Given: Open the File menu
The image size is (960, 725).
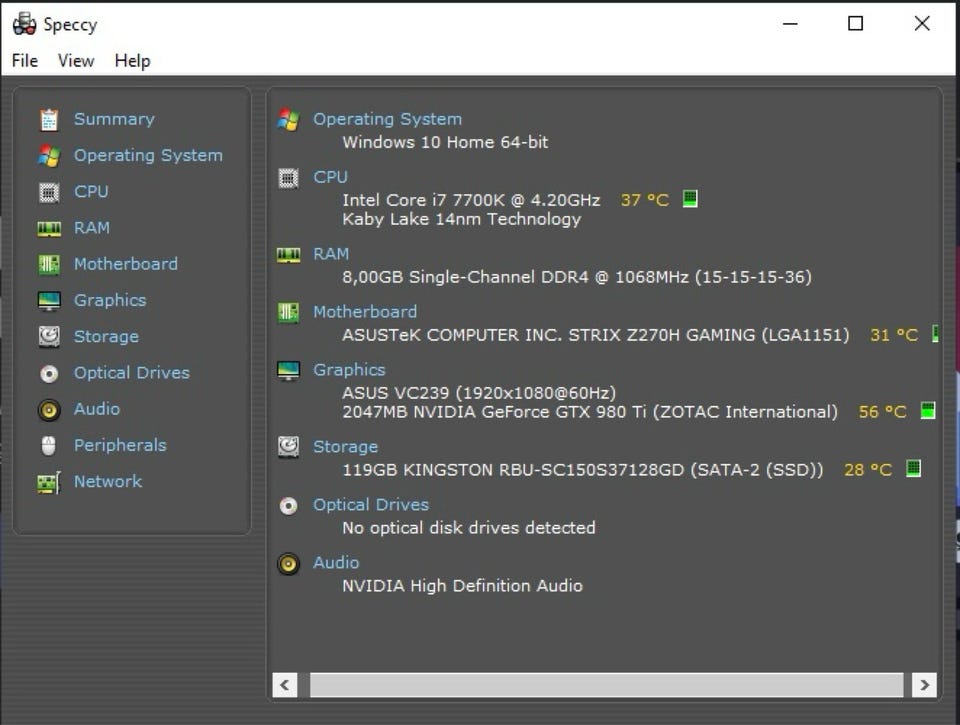Looking at the screenshot, I should 25,61.
